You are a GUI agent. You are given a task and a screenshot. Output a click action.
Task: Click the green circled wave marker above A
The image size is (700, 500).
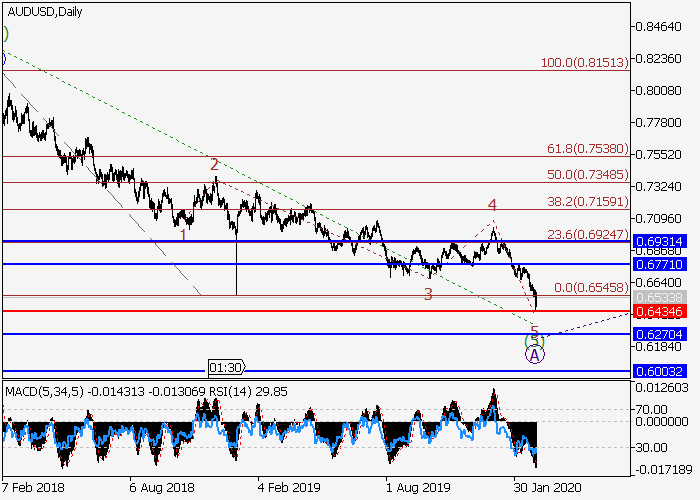click(x=534, y=342)
